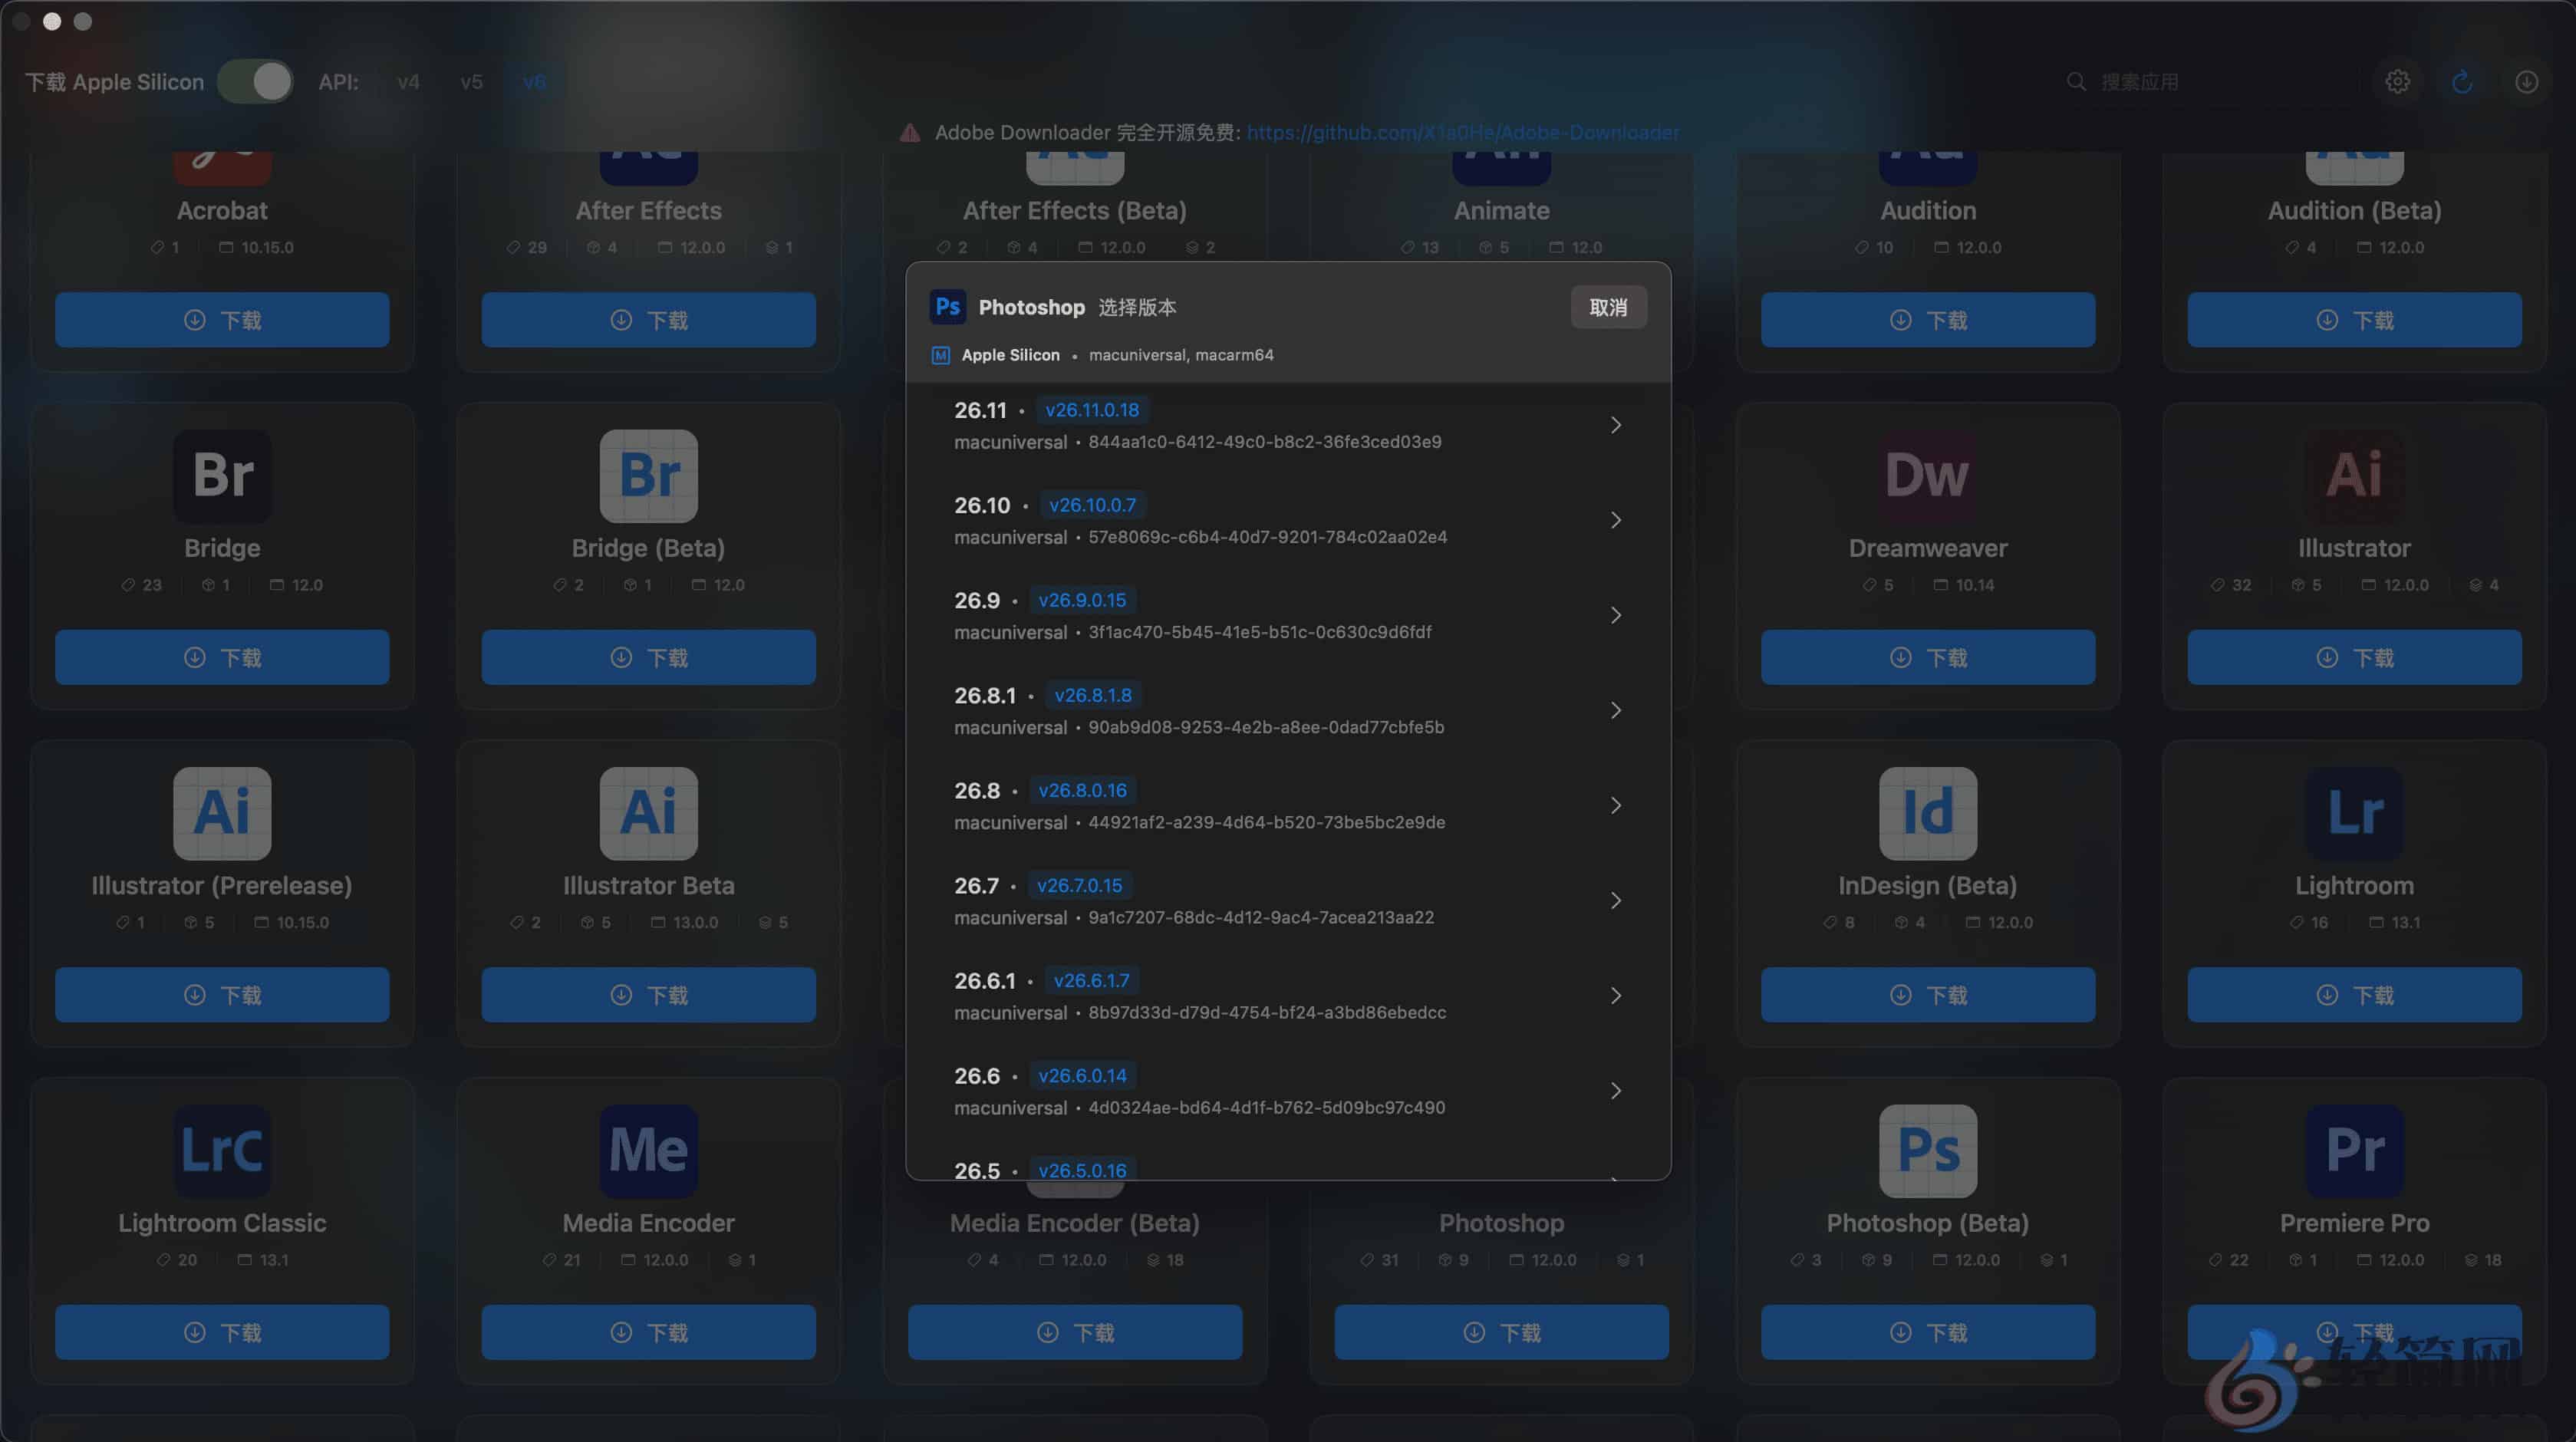
Task: Click the Media Encoder Me icon
Action: click(x=648, y=1151)
